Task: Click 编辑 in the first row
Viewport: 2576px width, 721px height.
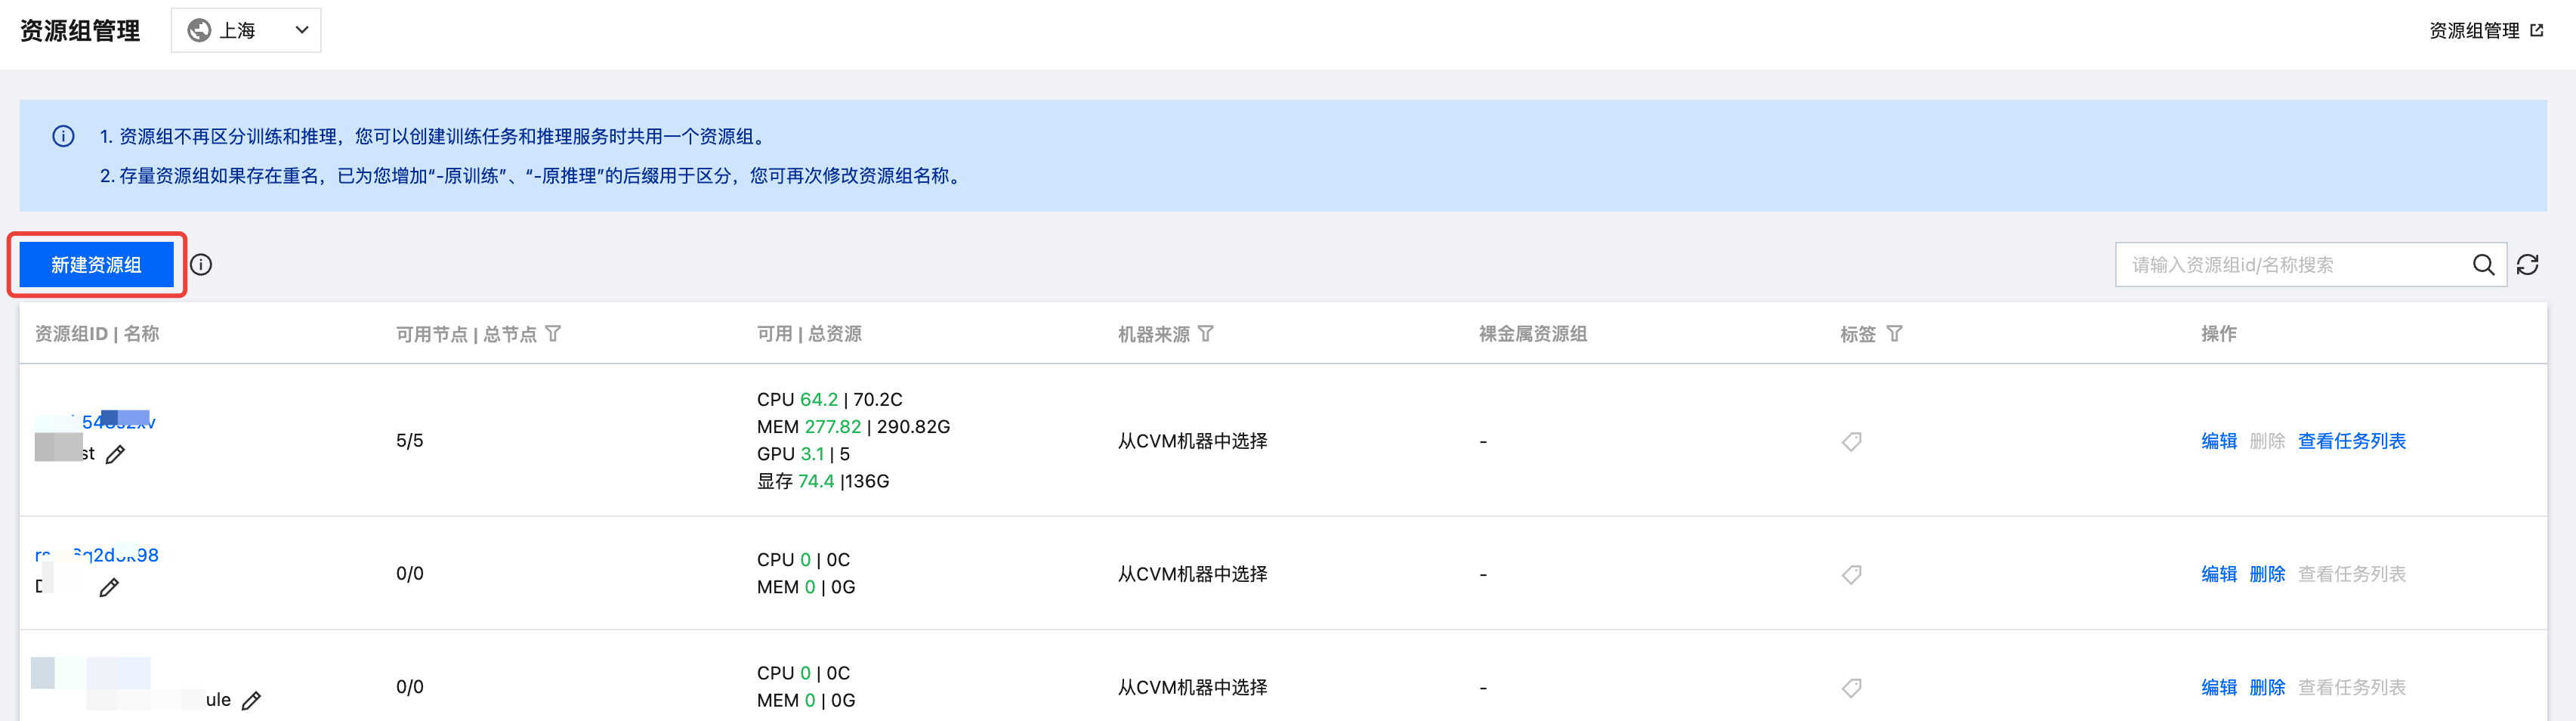Action: (2218, 441)
